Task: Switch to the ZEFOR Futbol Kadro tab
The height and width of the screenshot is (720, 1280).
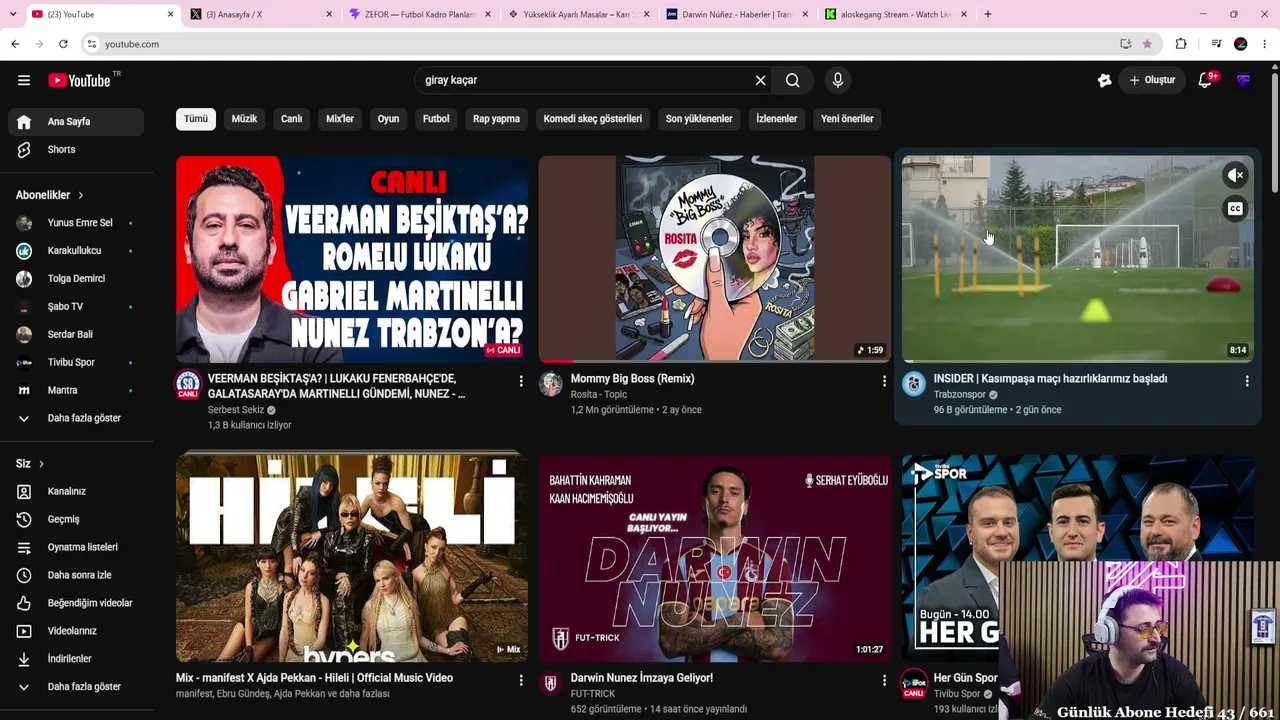Action: (419, 14)
